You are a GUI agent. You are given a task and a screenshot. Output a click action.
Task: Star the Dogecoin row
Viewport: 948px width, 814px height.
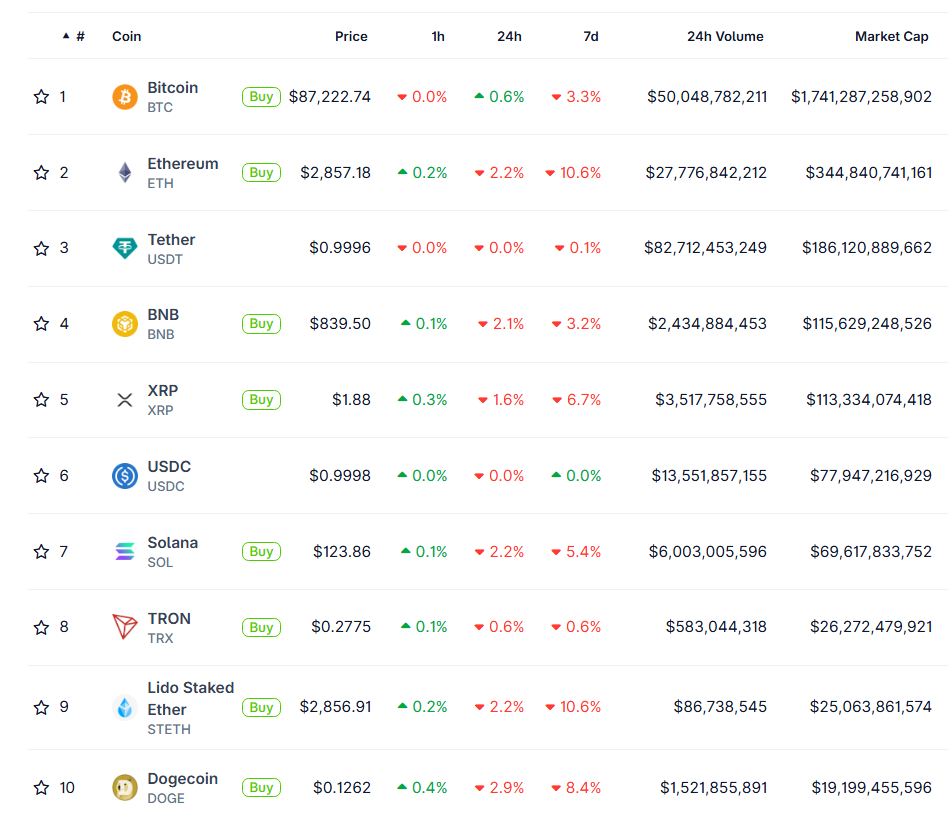[41, 788]
